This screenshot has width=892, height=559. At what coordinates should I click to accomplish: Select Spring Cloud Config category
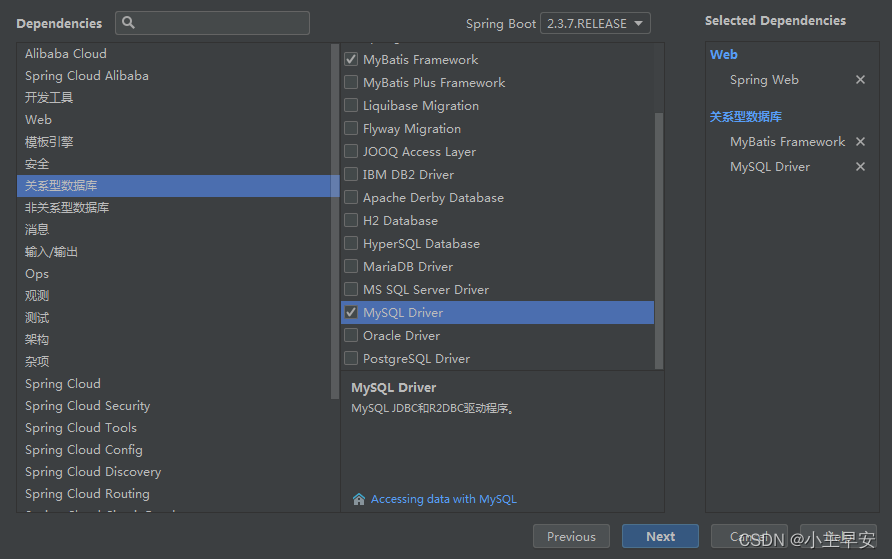(174, 450)
